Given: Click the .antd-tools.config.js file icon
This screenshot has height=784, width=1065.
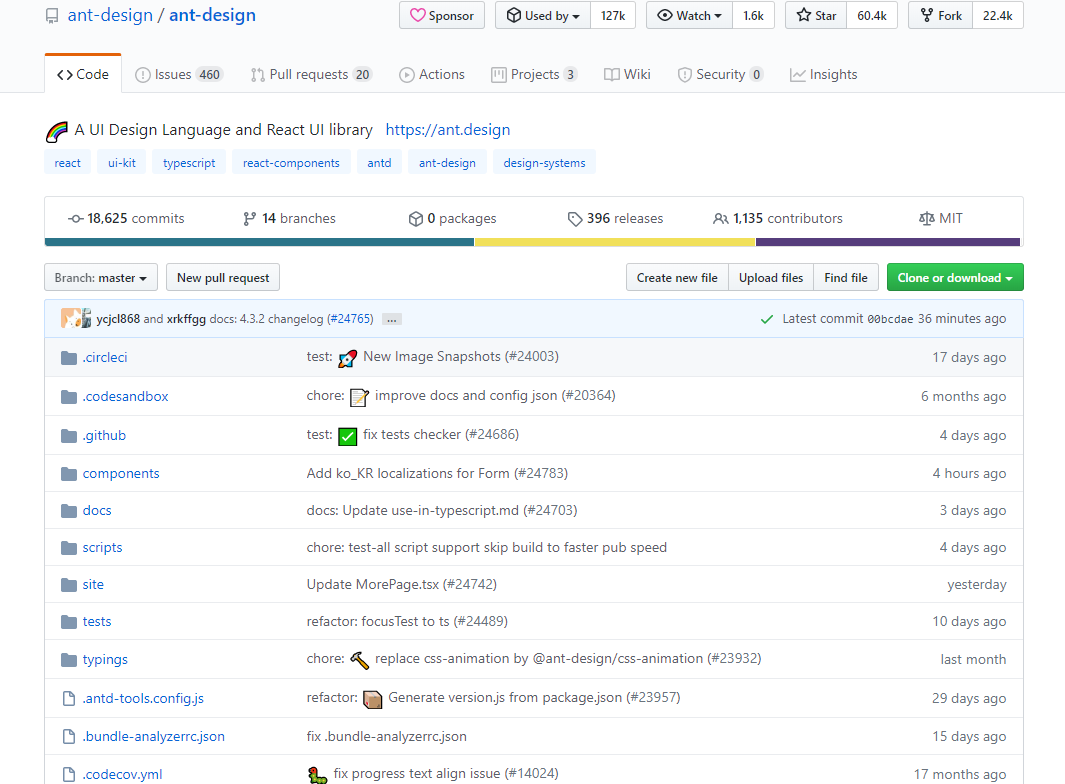Looking at the screenshot, I should [x=69, y=698].
